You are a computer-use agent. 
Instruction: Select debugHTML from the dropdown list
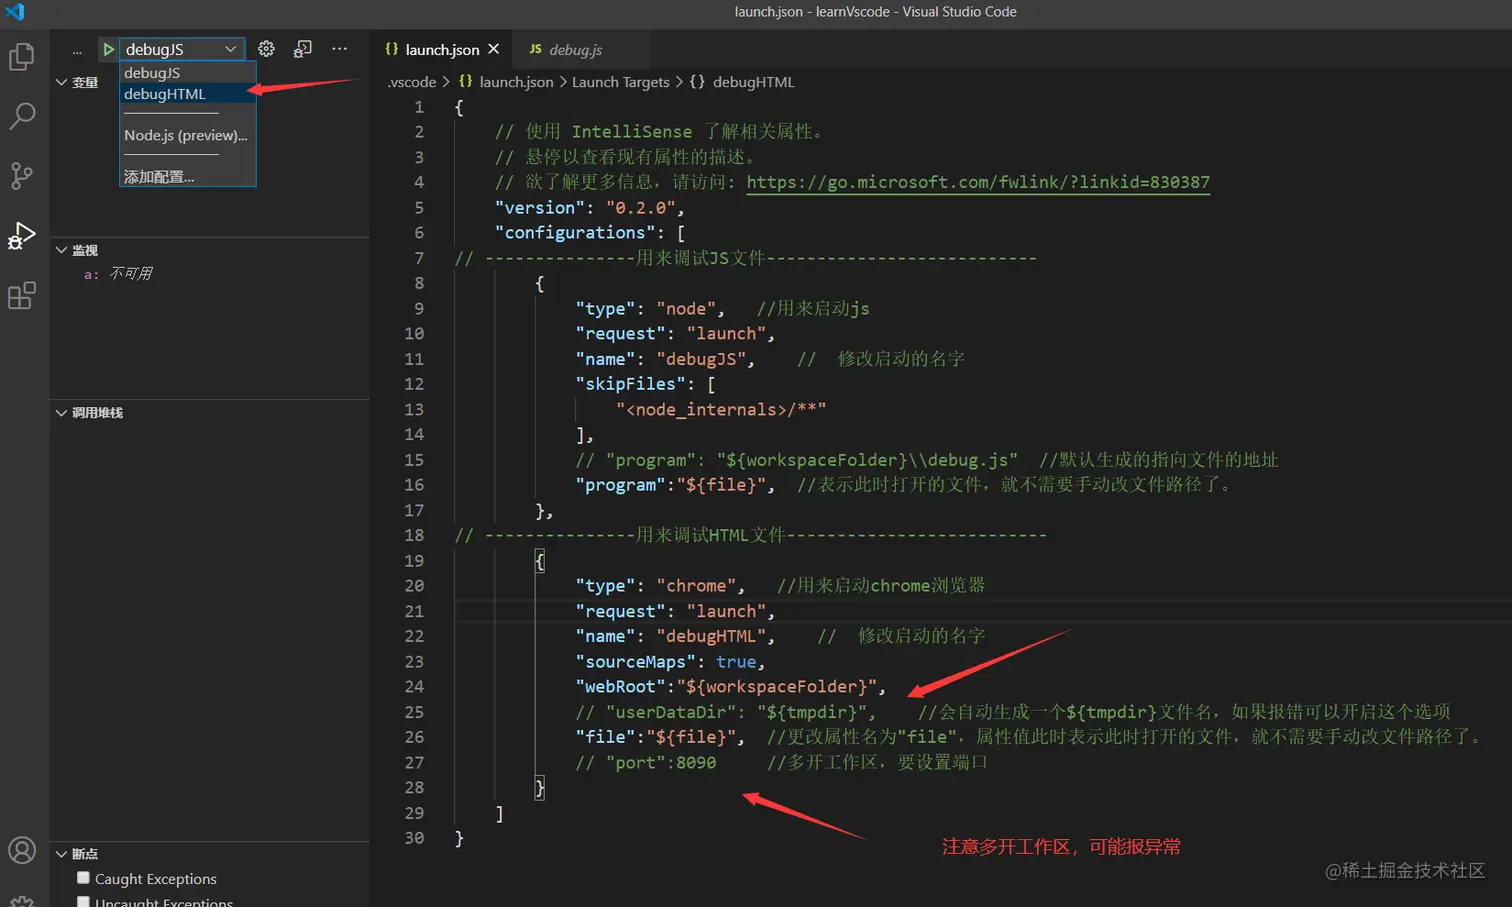tap(188, 93)
